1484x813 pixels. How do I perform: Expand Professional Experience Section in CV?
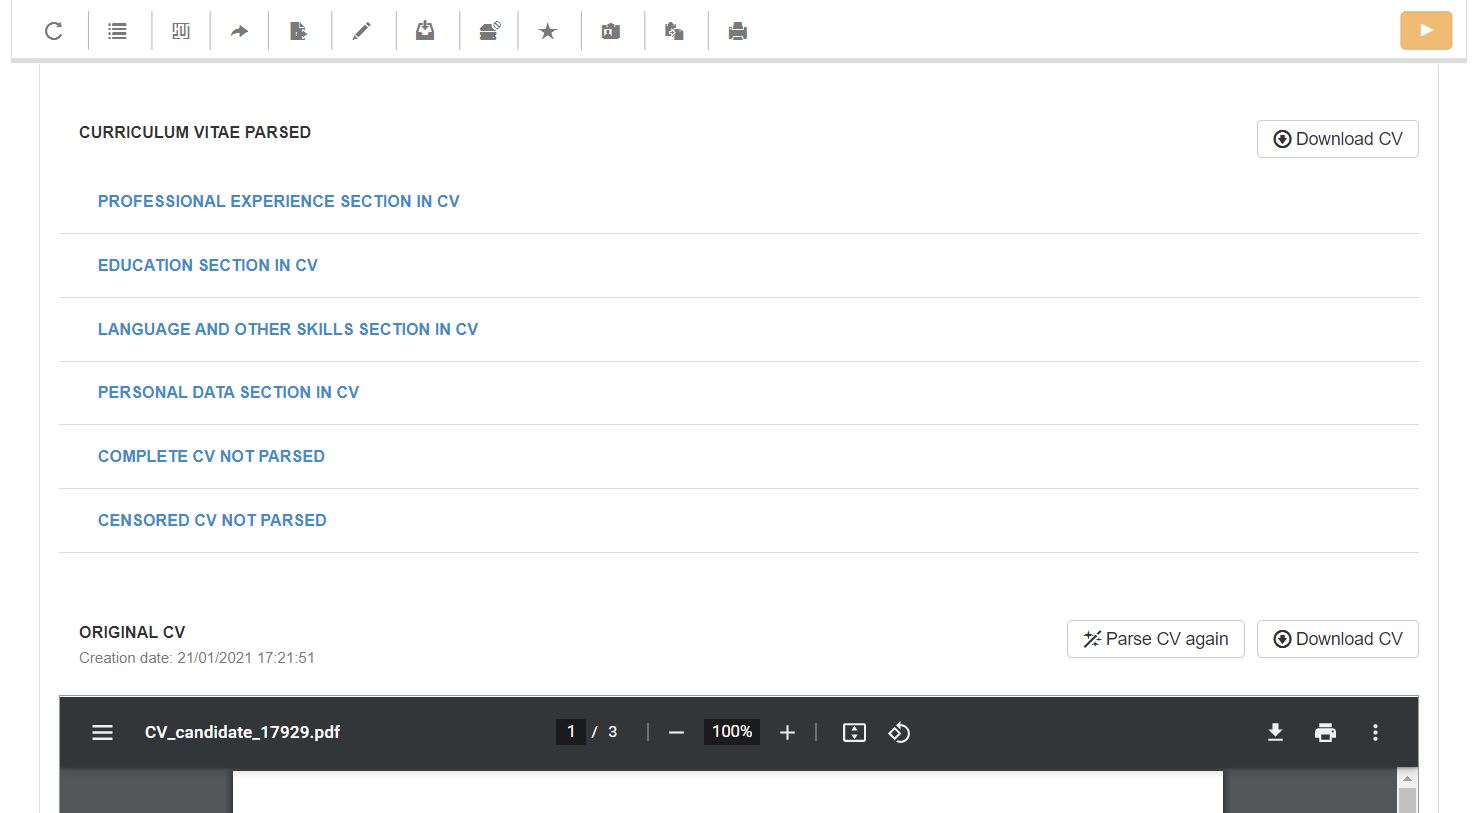tap(278, 201)
